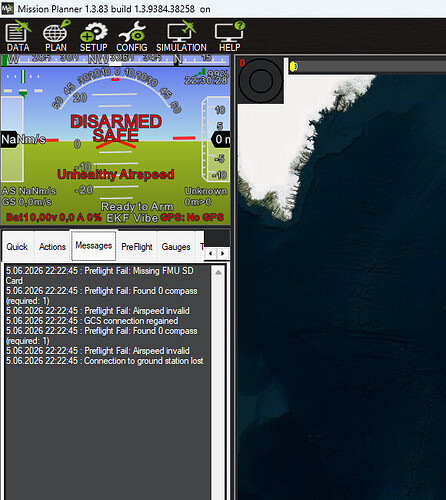
Task: Open the PreFlight tab
Action: pos(137,247)
